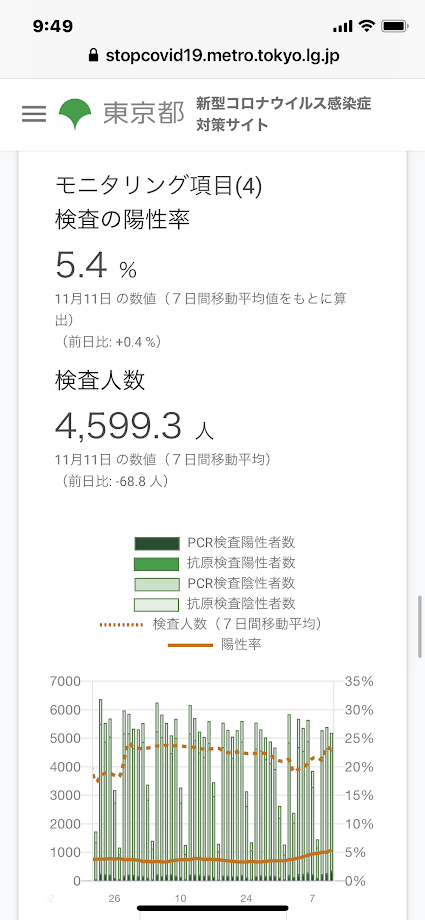
Task: Toggle 検査人数（７日間移動平均）dotted line legend
Action: [x=211, y=624]
